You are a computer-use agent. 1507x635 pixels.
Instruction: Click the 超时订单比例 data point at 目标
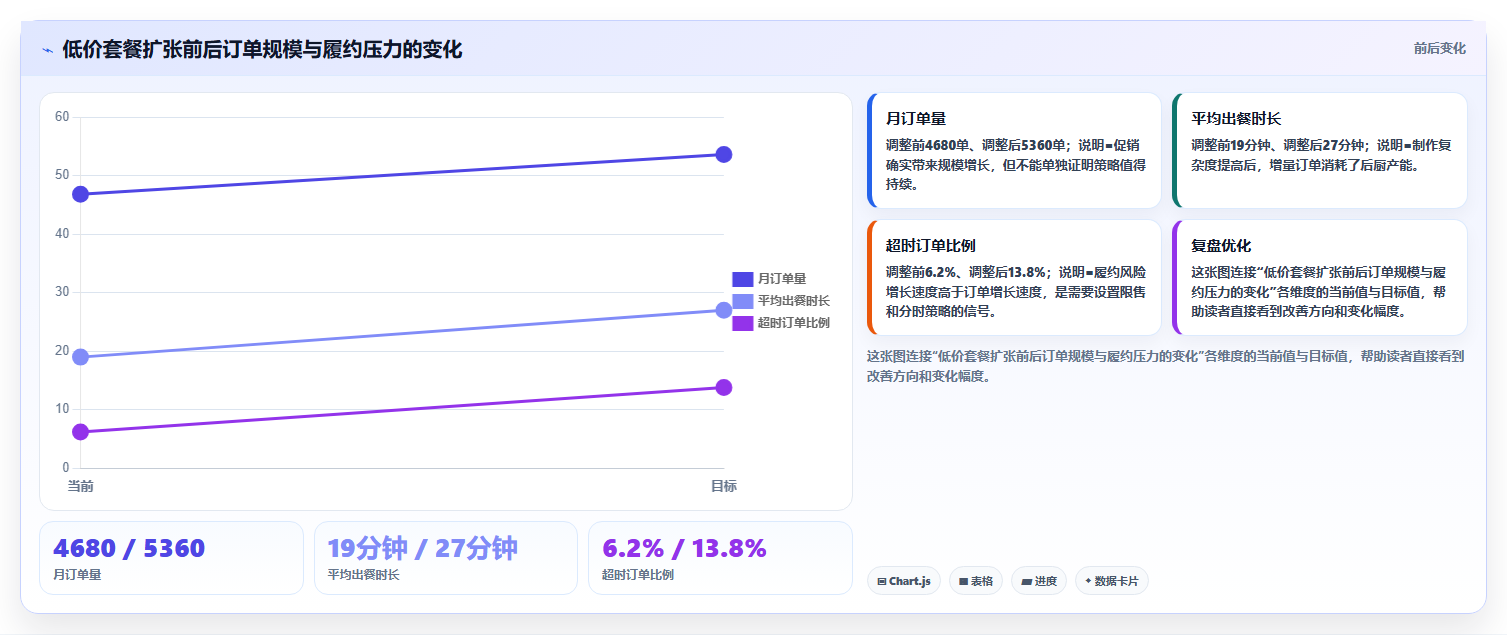[x=724, y=387]
